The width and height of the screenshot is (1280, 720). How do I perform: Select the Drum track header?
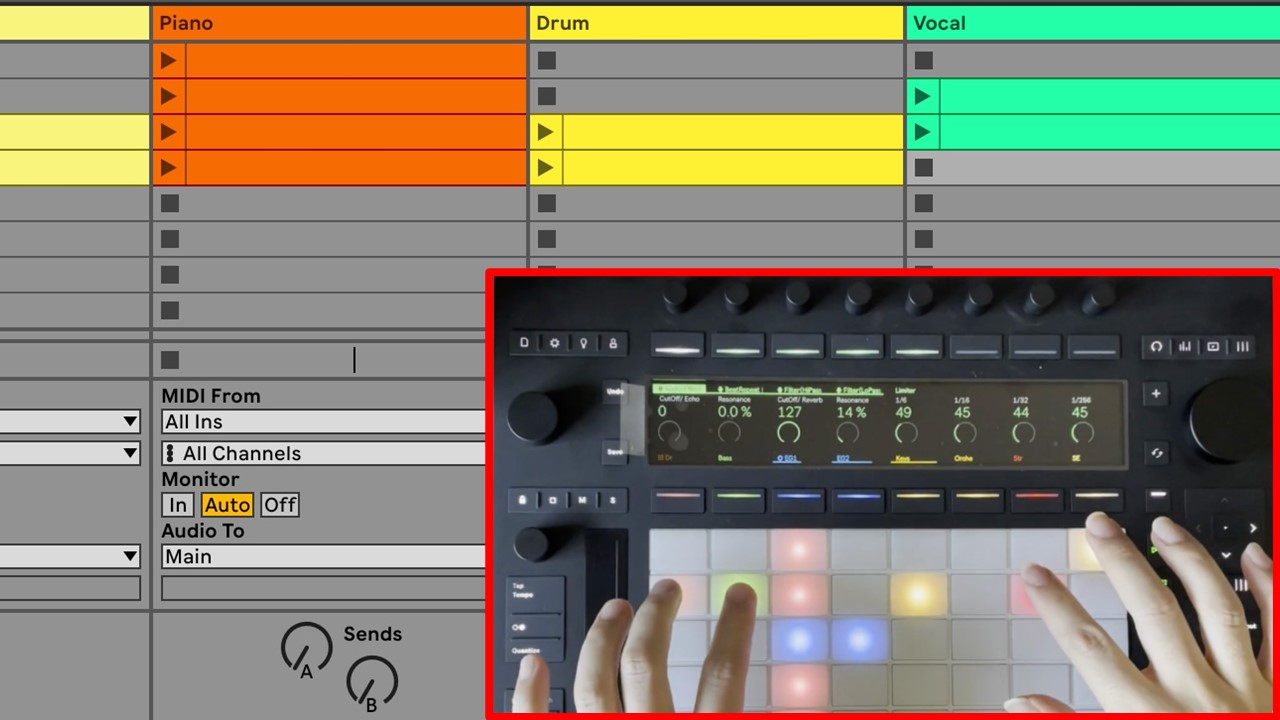coord(717,23)
